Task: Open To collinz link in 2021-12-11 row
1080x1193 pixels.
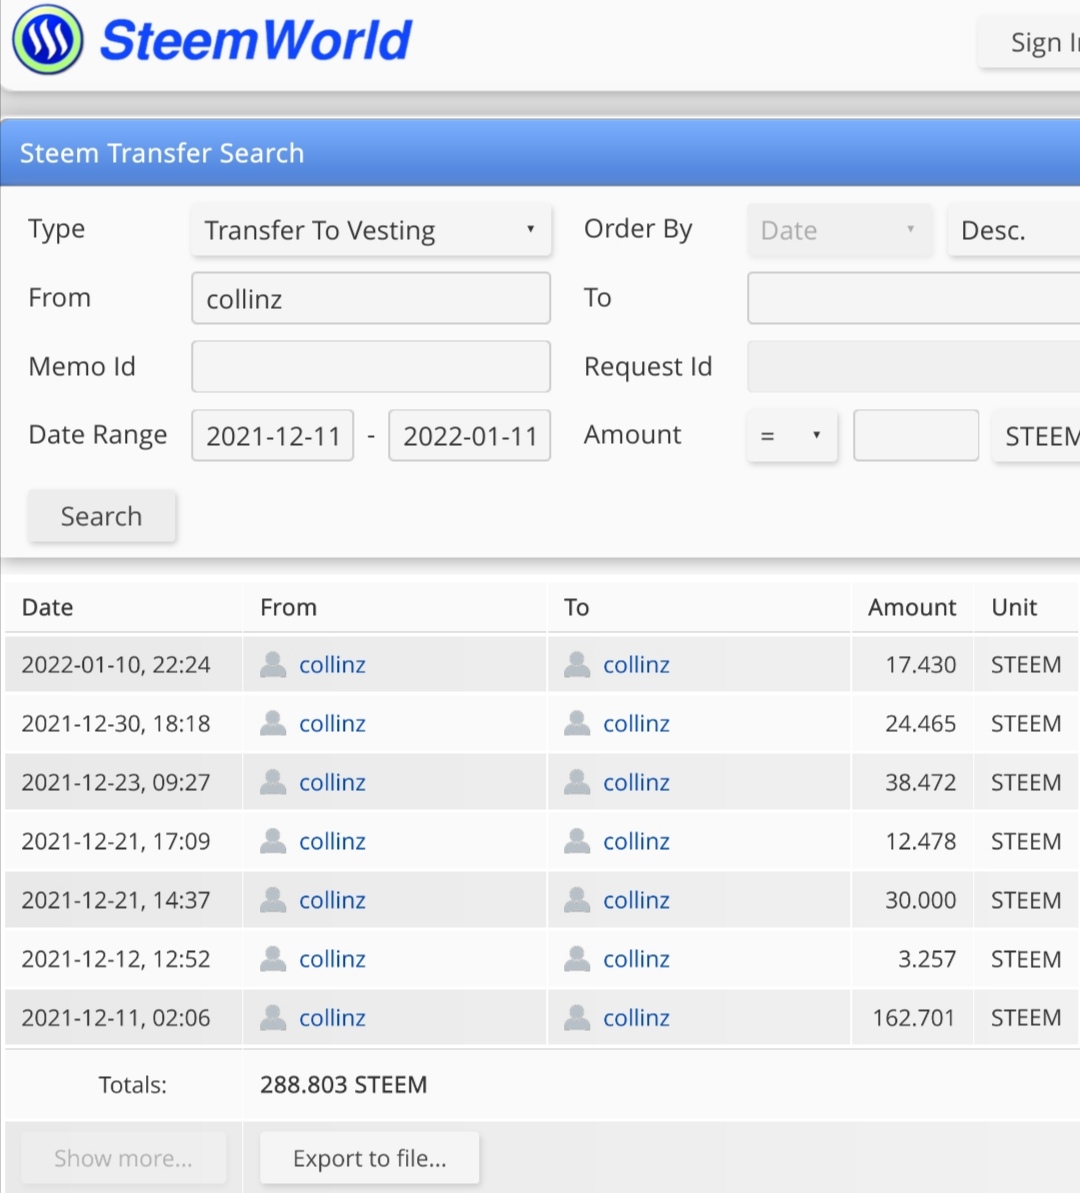Action: tap(636, 1018)
